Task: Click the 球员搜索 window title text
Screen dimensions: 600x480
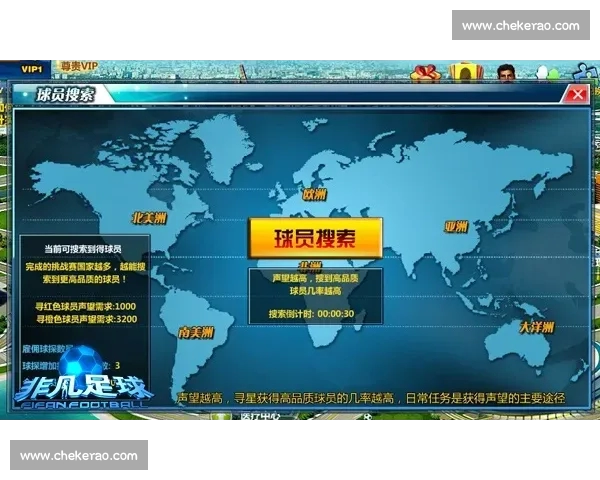Action: 65,95
